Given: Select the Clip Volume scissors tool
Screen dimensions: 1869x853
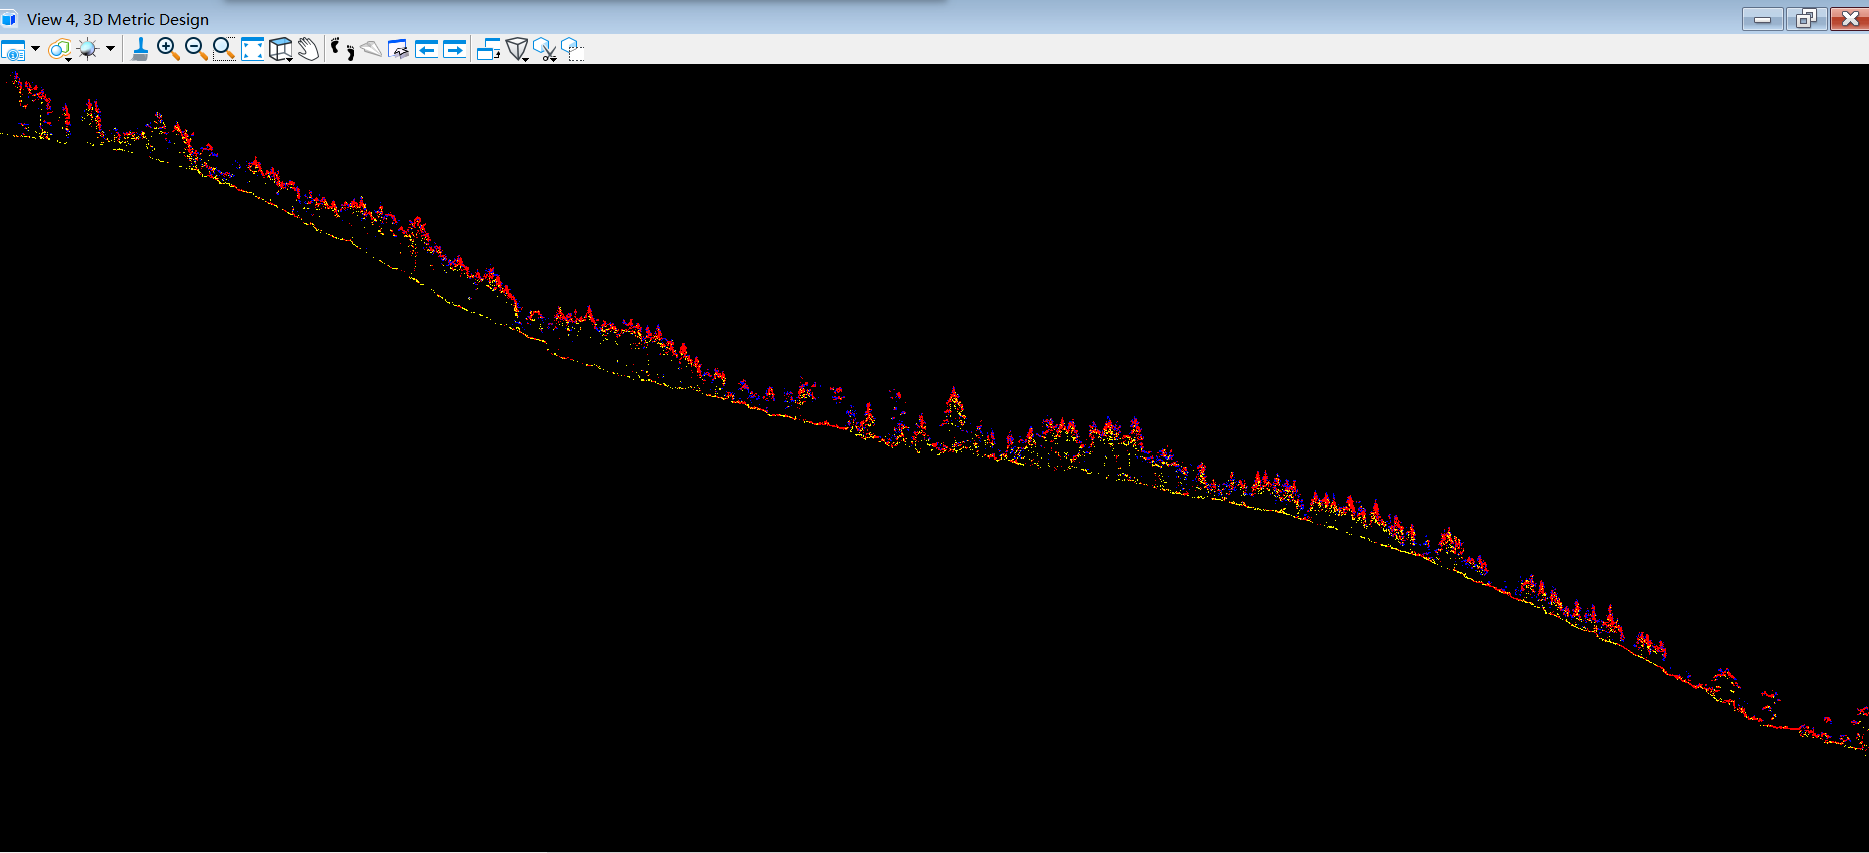Looking at the screenshot, I should 545,49.
